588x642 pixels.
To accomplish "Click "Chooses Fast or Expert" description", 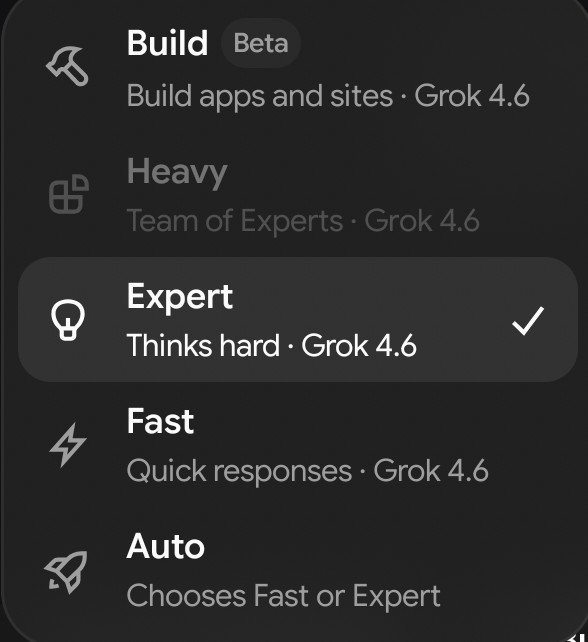I will [283, 596].
